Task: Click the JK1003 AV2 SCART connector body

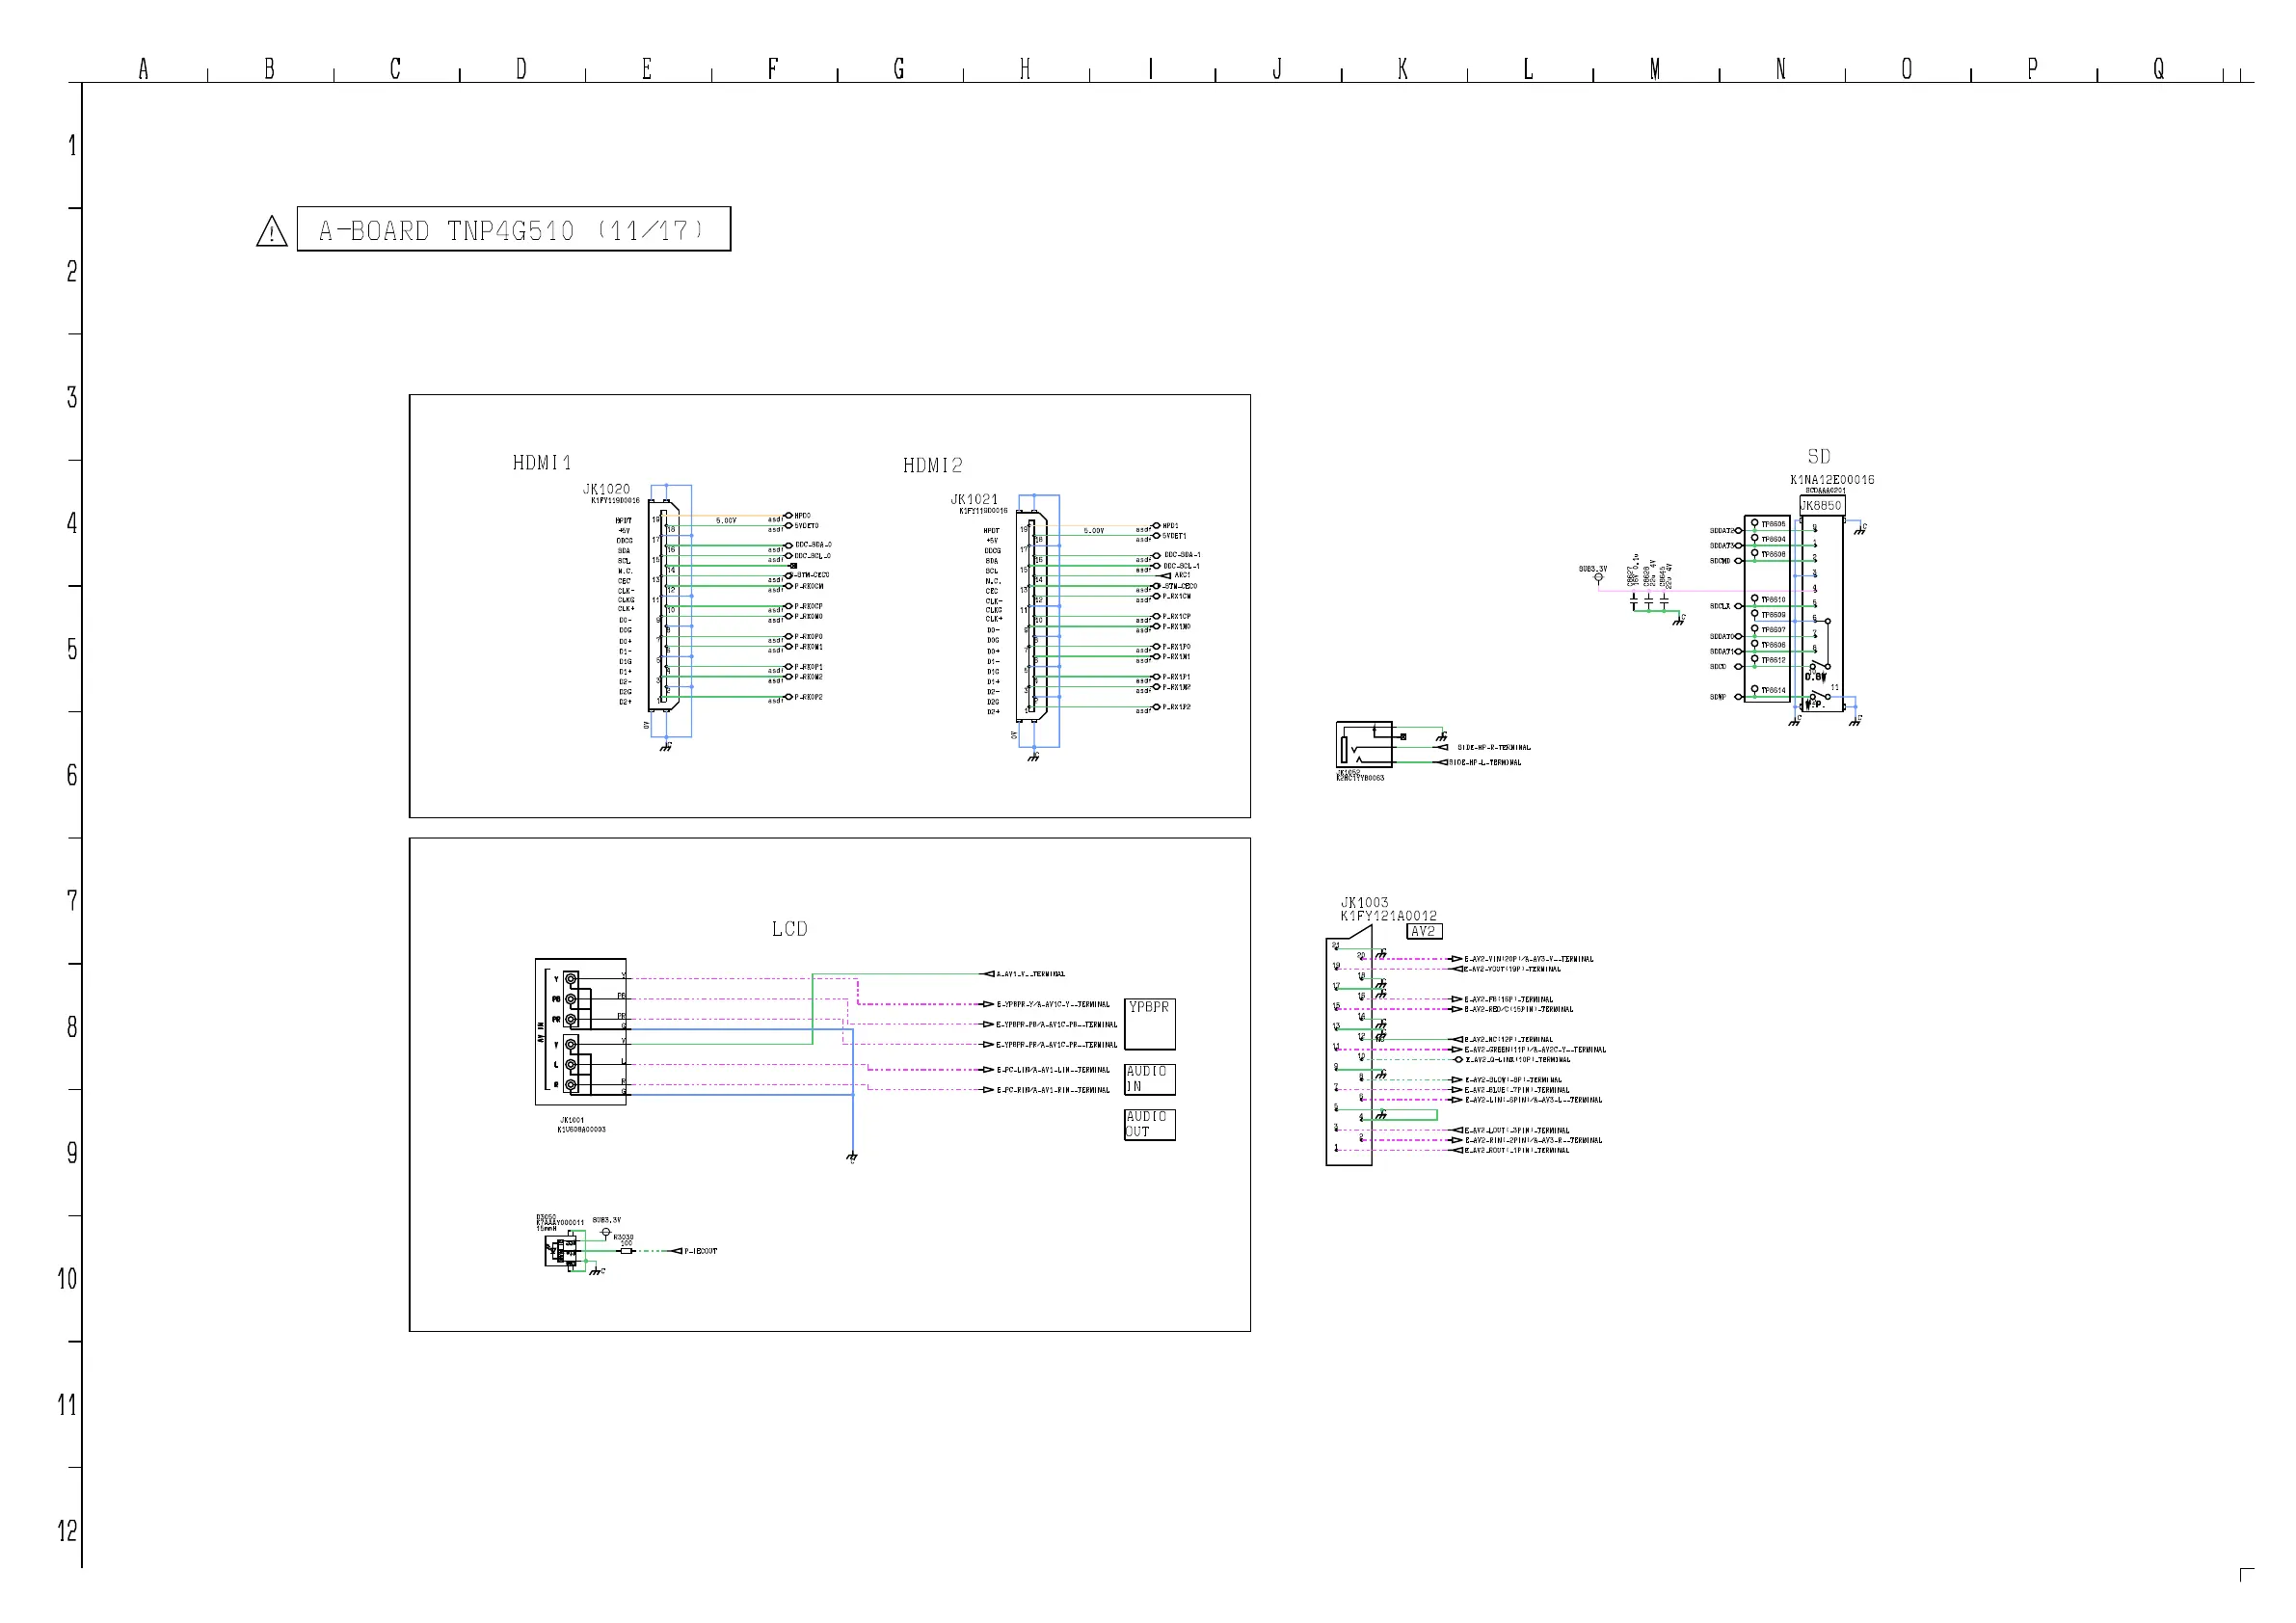Action: [1348, 1048]
